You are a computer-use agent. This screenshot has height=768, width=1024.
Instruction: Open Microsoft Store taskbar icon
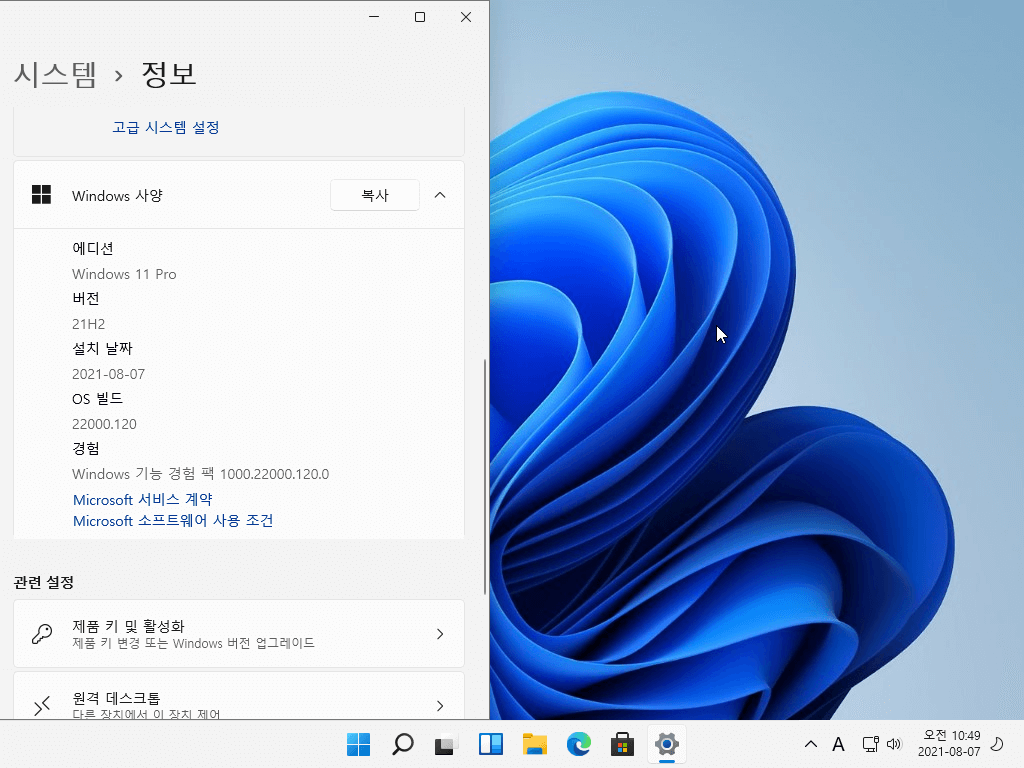point(622,744)
